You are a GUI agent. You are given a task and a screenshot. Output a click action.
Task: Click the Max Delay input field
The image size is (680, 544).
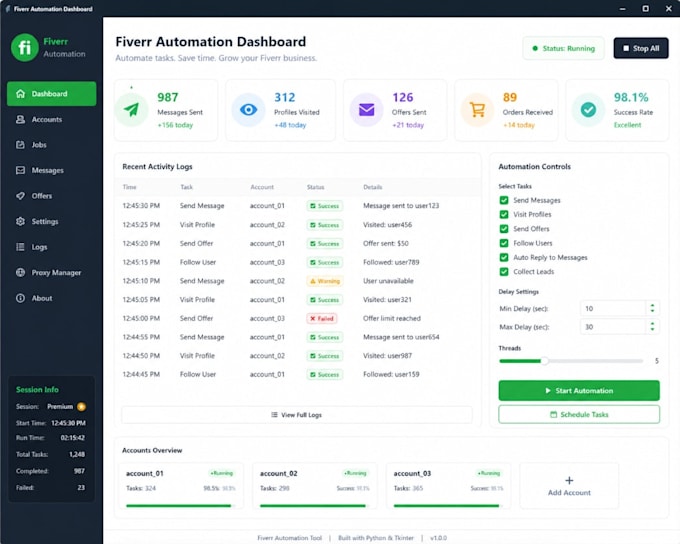click(613, 327)
